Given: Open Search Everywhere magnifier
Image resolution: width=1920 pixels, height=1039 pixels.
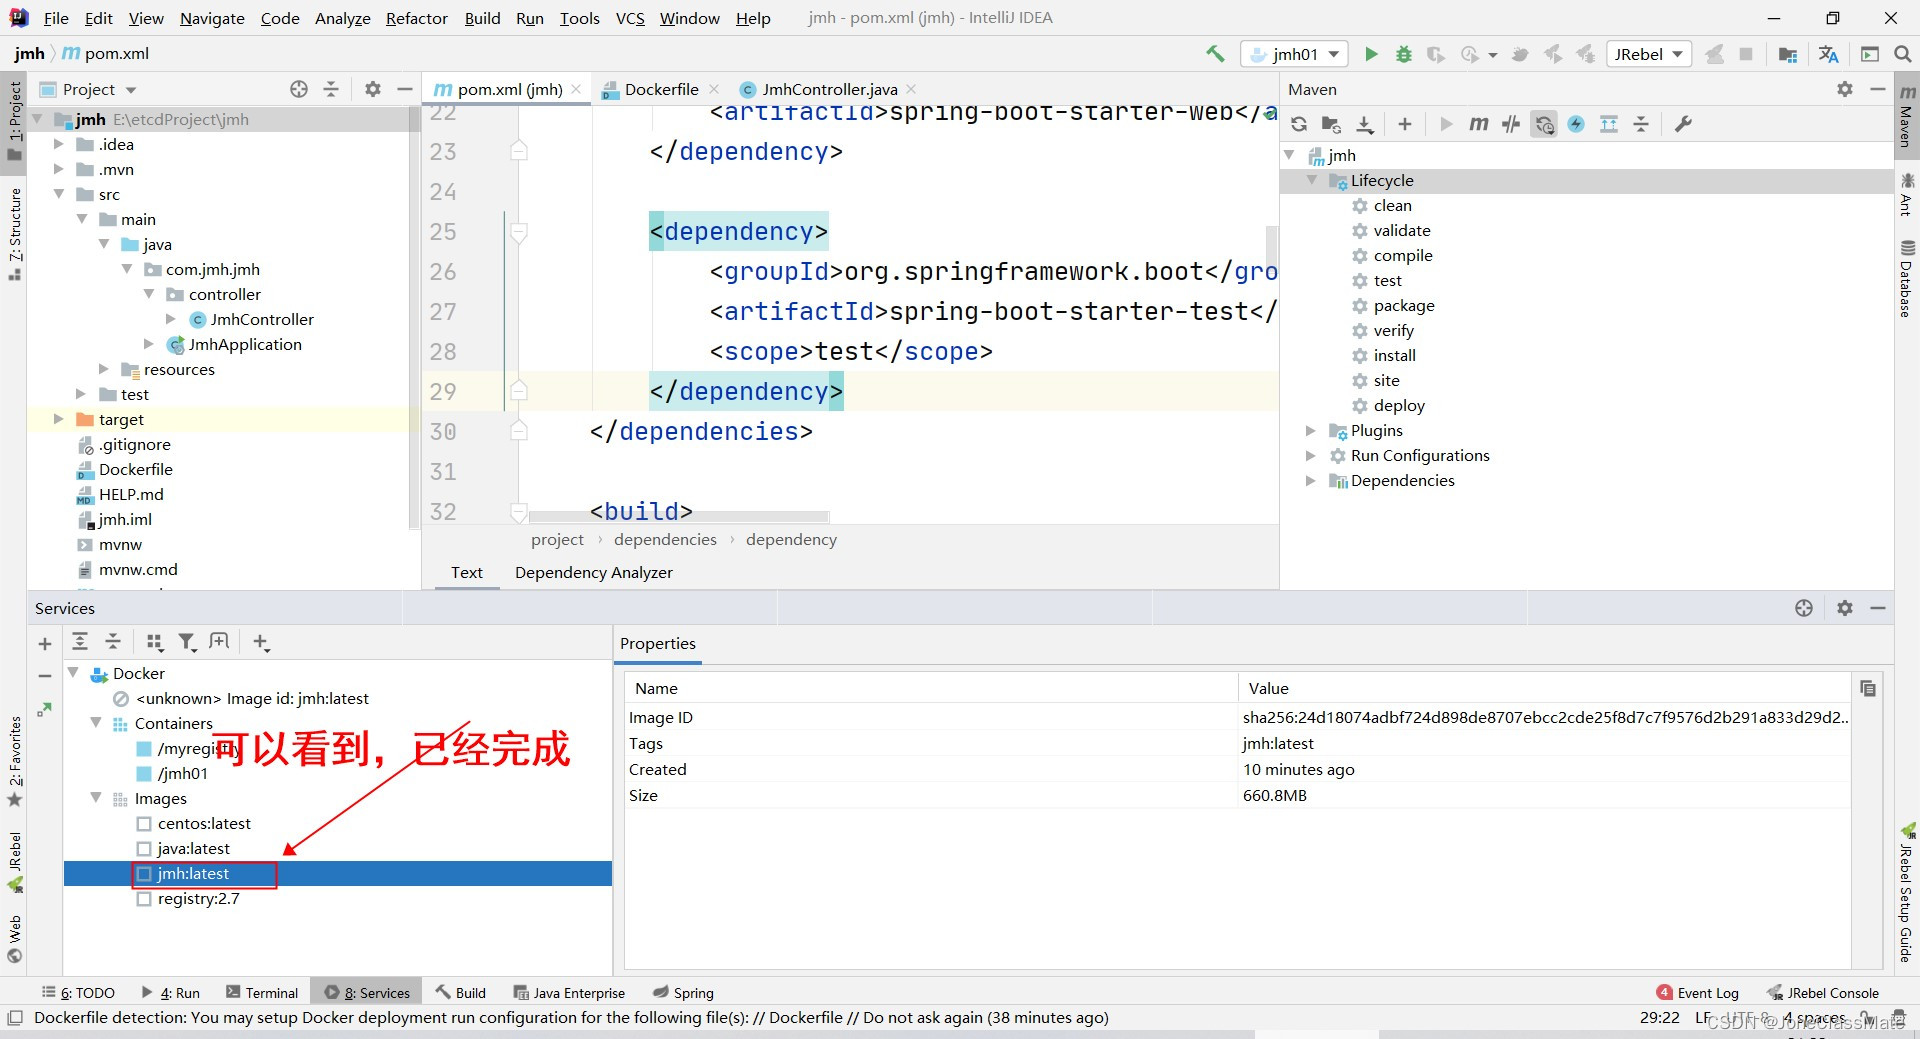Looking at the screenshot, I should pos(1903,54).
